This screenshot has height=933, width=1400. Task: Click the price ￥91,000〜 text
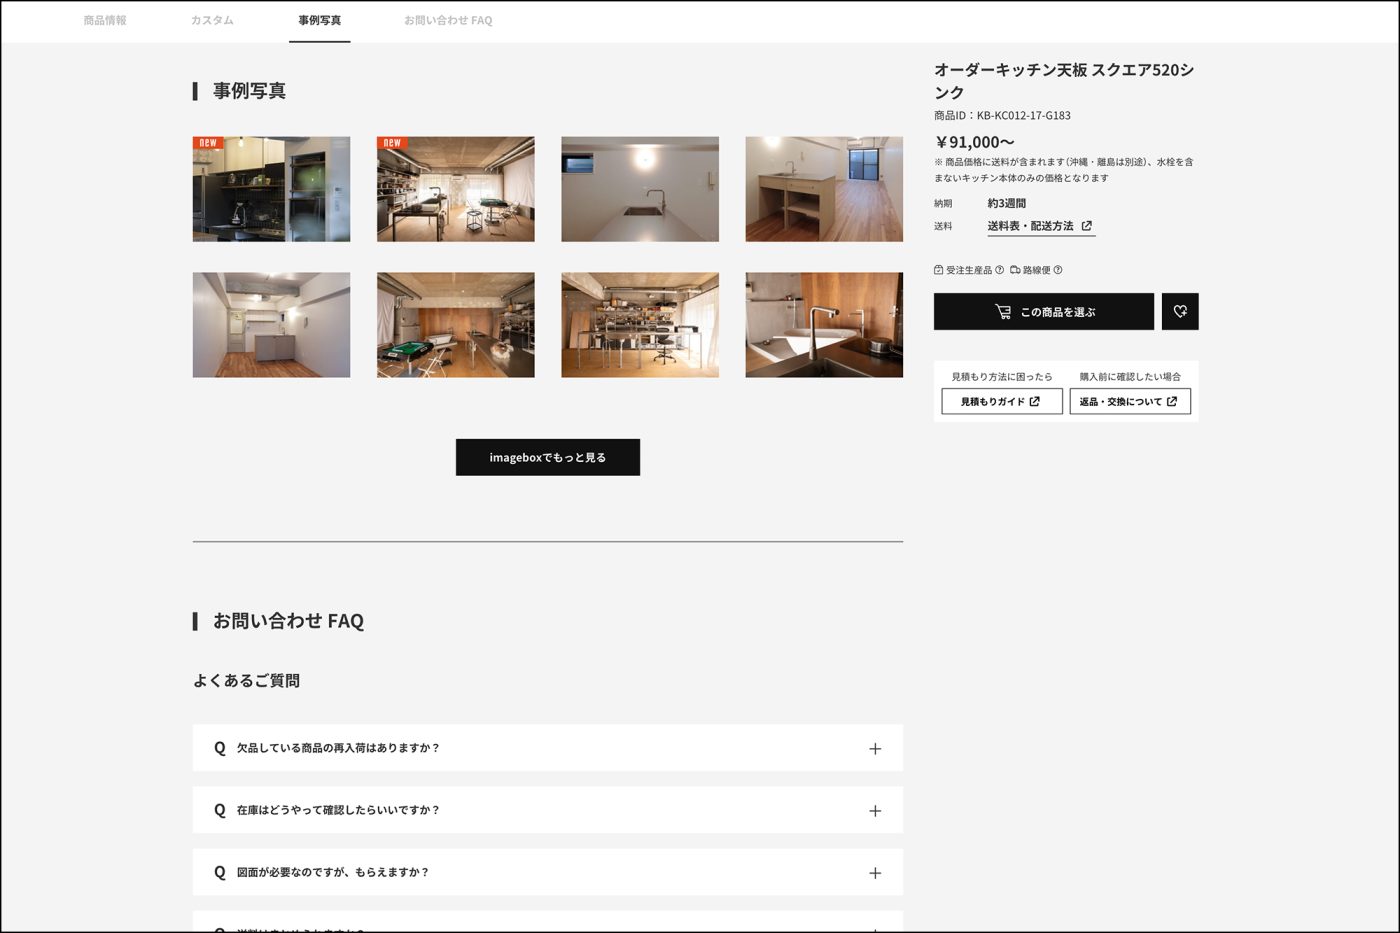click(x=974, y=142)
